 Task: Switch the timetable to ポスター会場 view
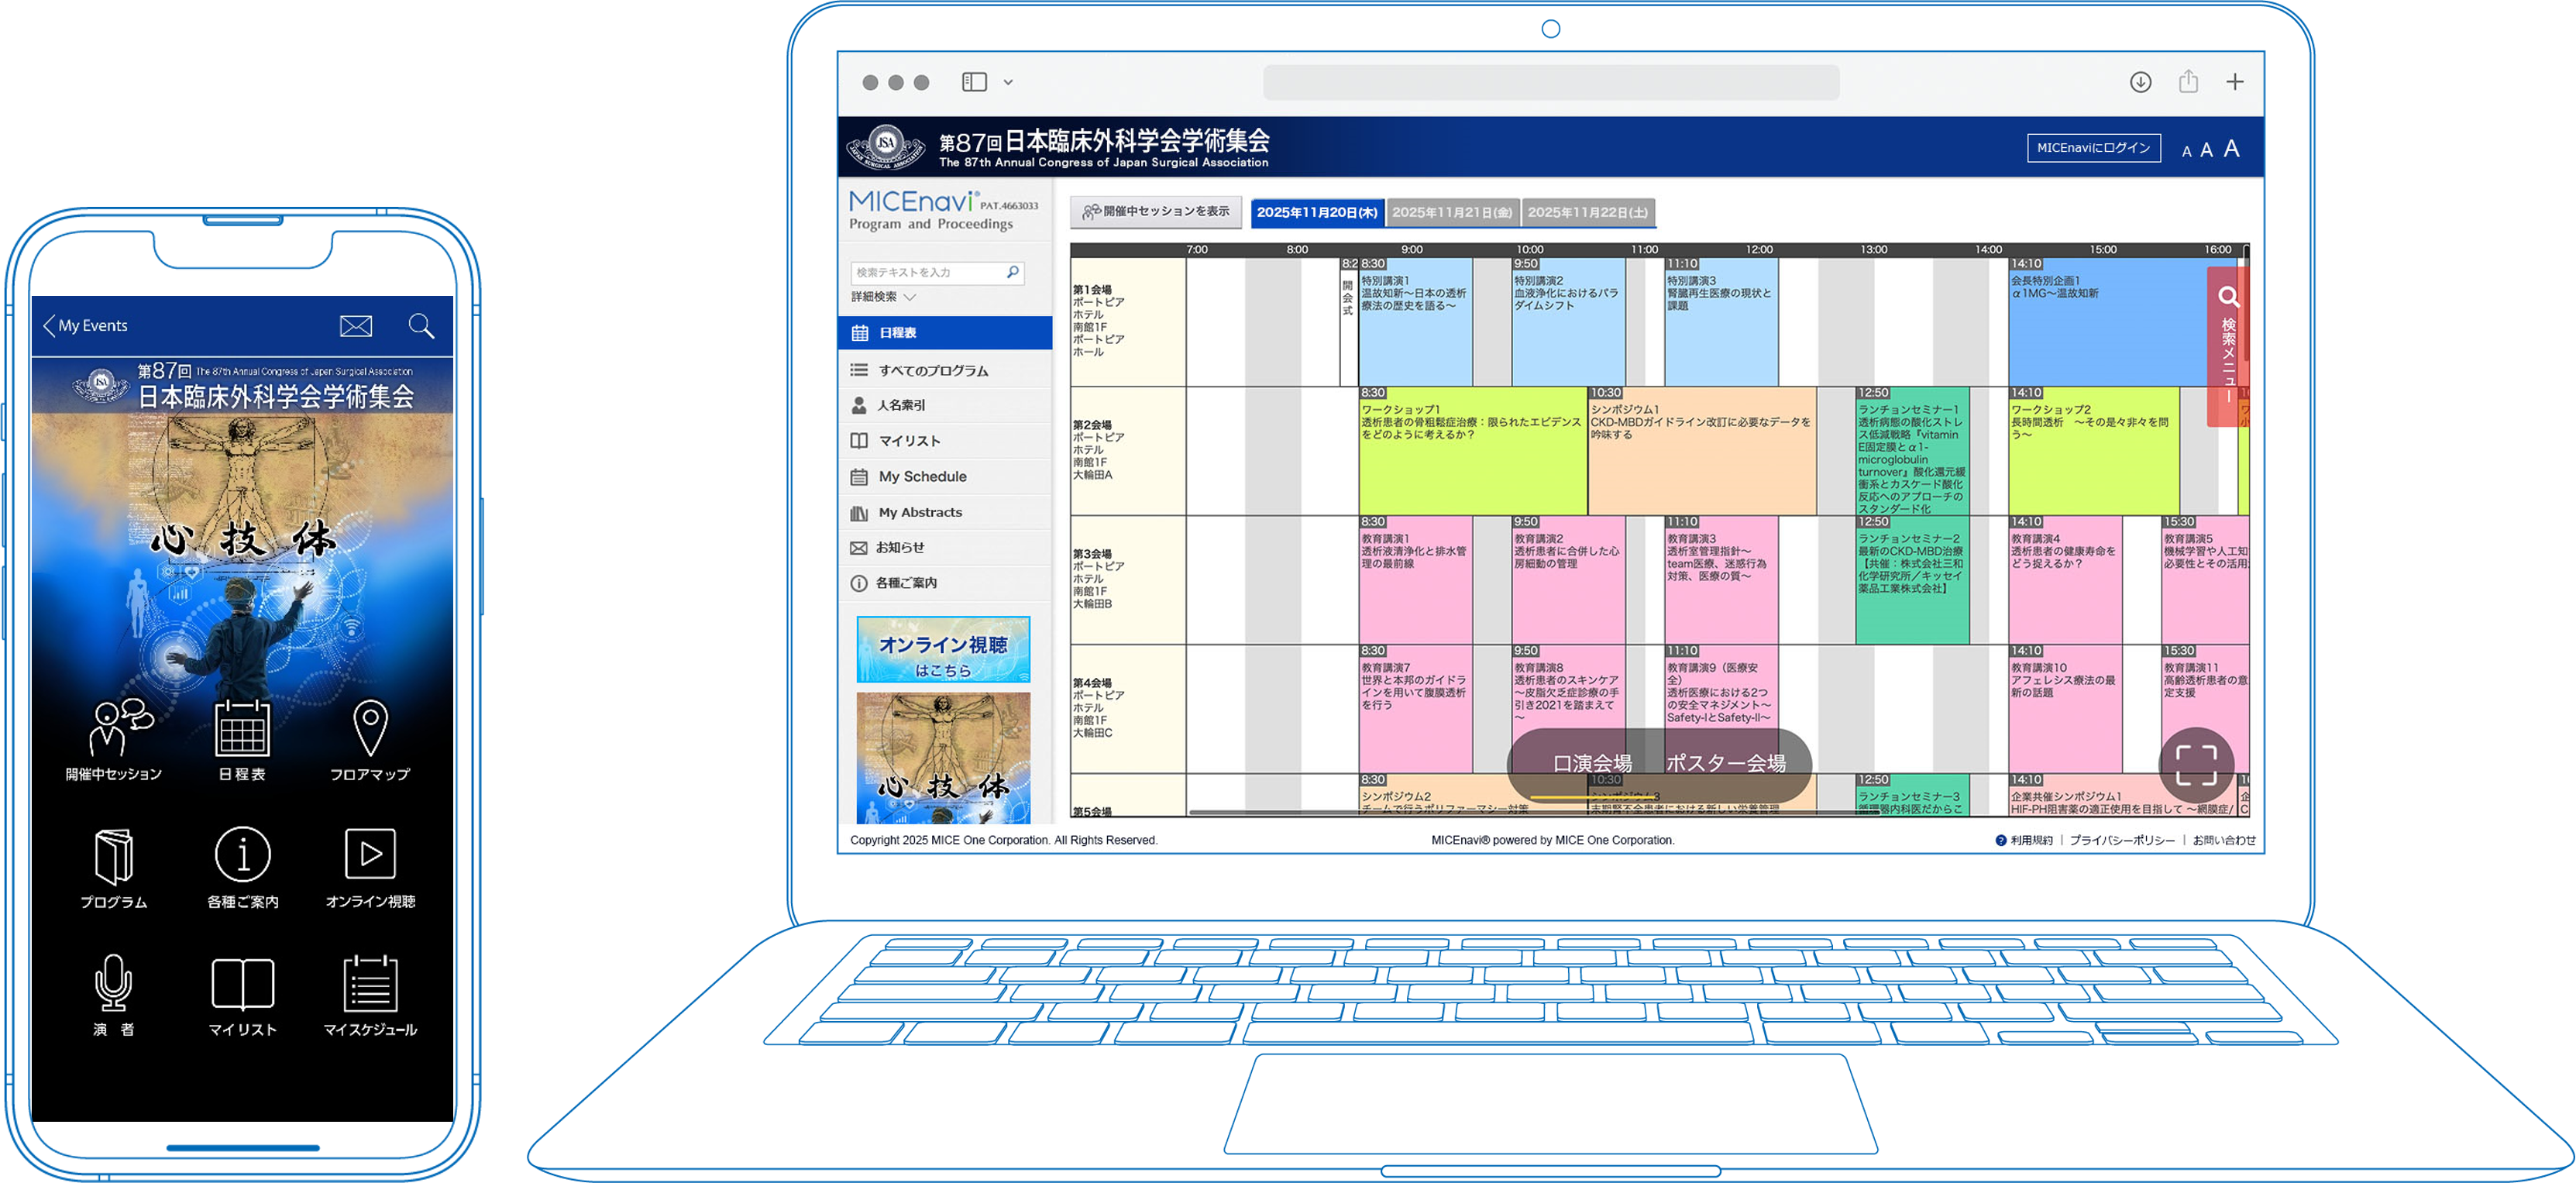click(1728, 763)
